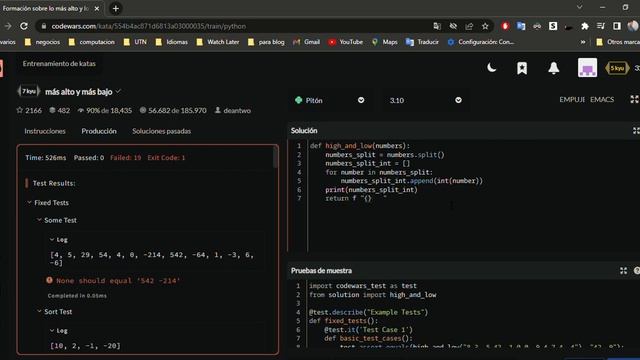The height and width of the screenshot is (360, 640).
Task: Open the Watch Later bookmark
Action: (x=218, y=42)
